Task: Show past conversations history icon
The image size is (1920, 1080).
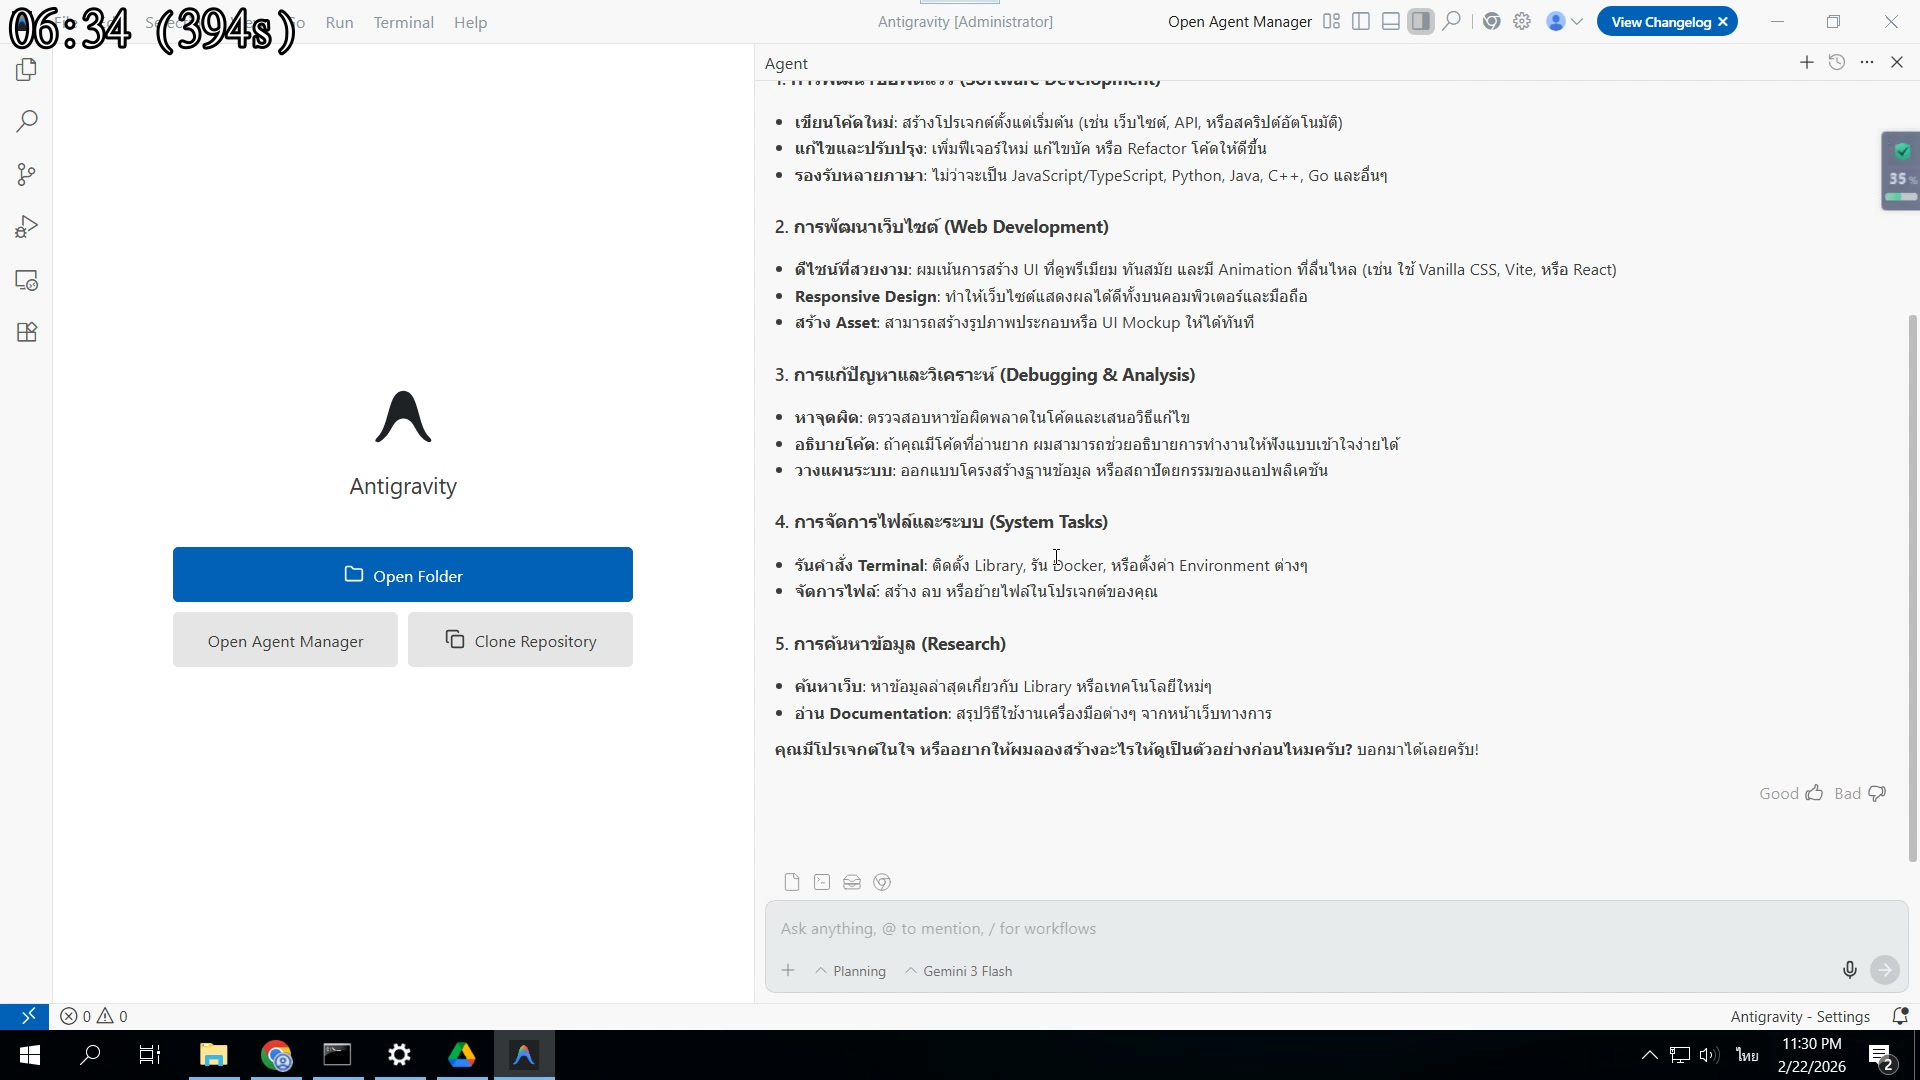Action: coord(1837,63)
